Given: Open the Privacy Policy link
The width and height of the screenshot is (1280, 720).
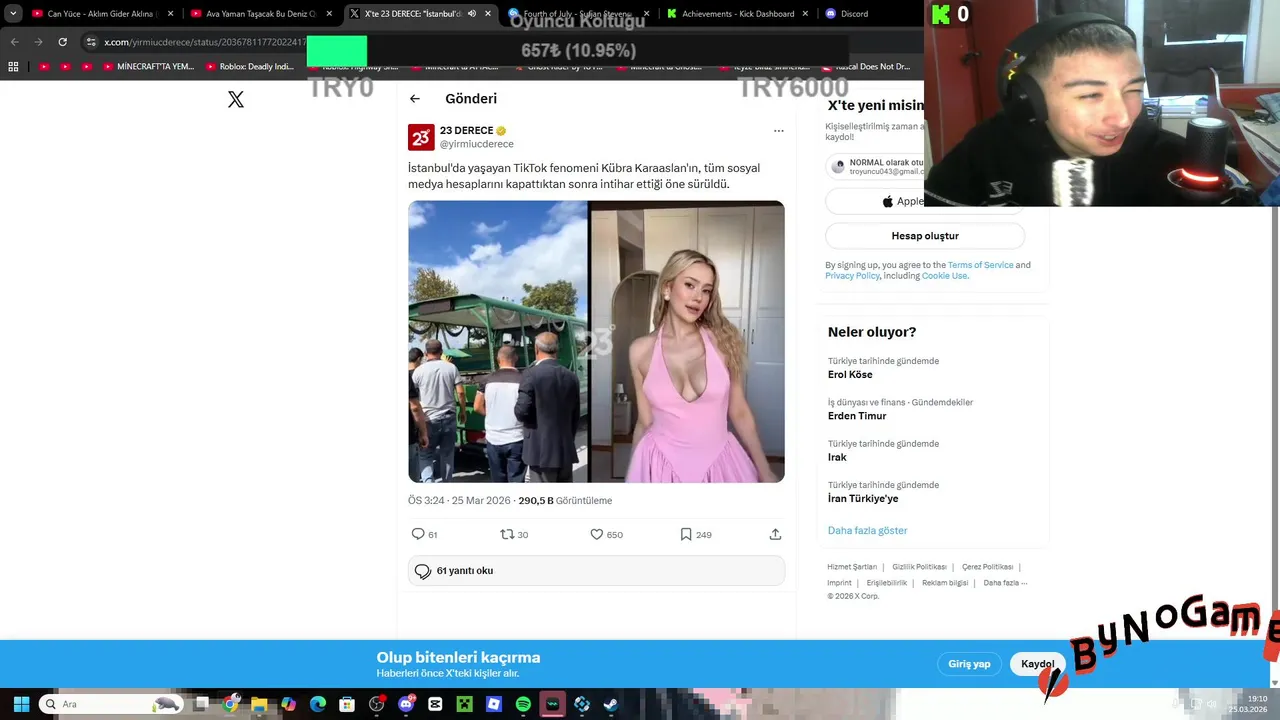Looking at the screenshot, I should 852,276.
